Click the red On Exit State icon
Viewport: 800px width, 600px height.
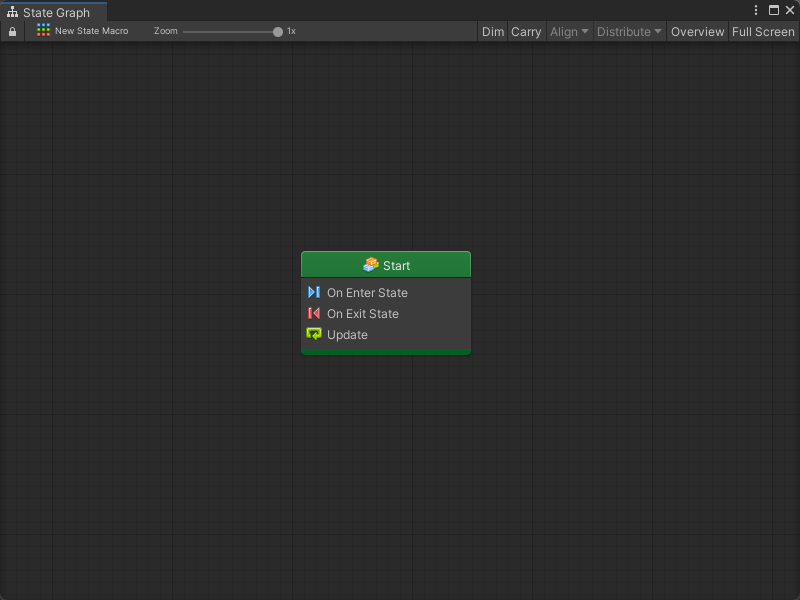coord(314,314)
